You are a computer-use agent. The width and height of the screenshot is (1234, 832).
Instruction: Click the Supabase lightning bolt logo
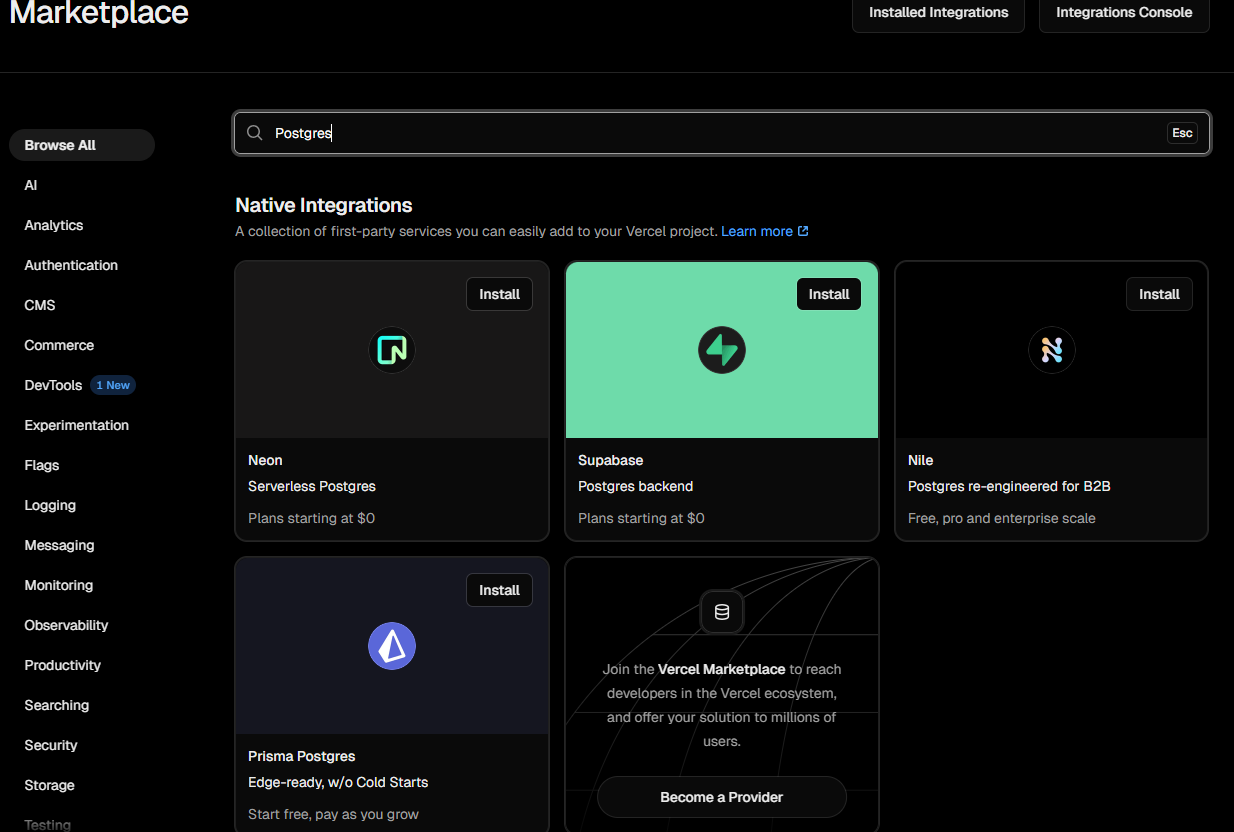point(721,350)
